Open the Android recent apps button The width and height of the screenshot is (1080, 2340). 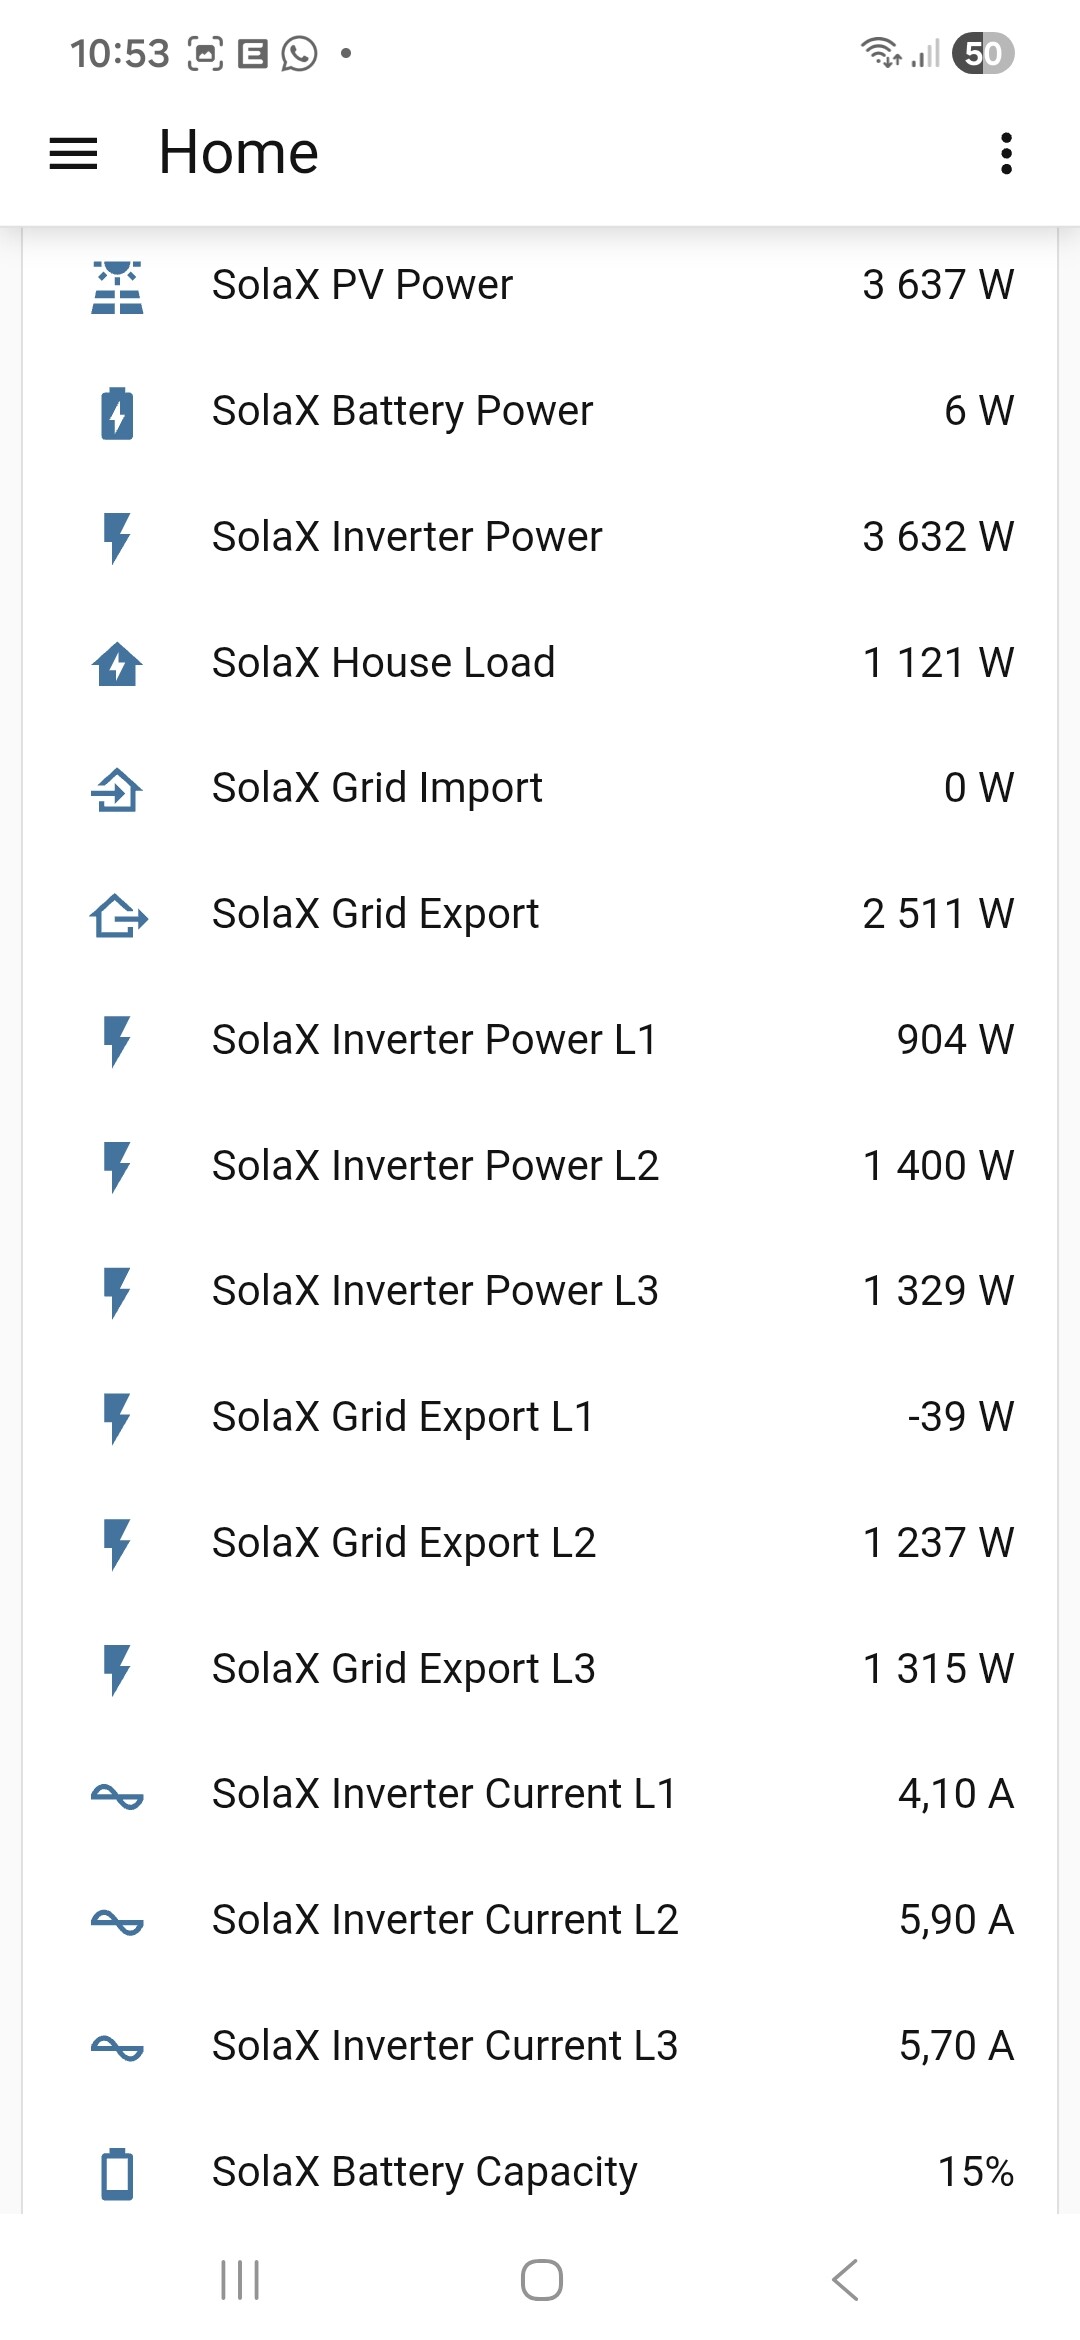point(240,2280)
